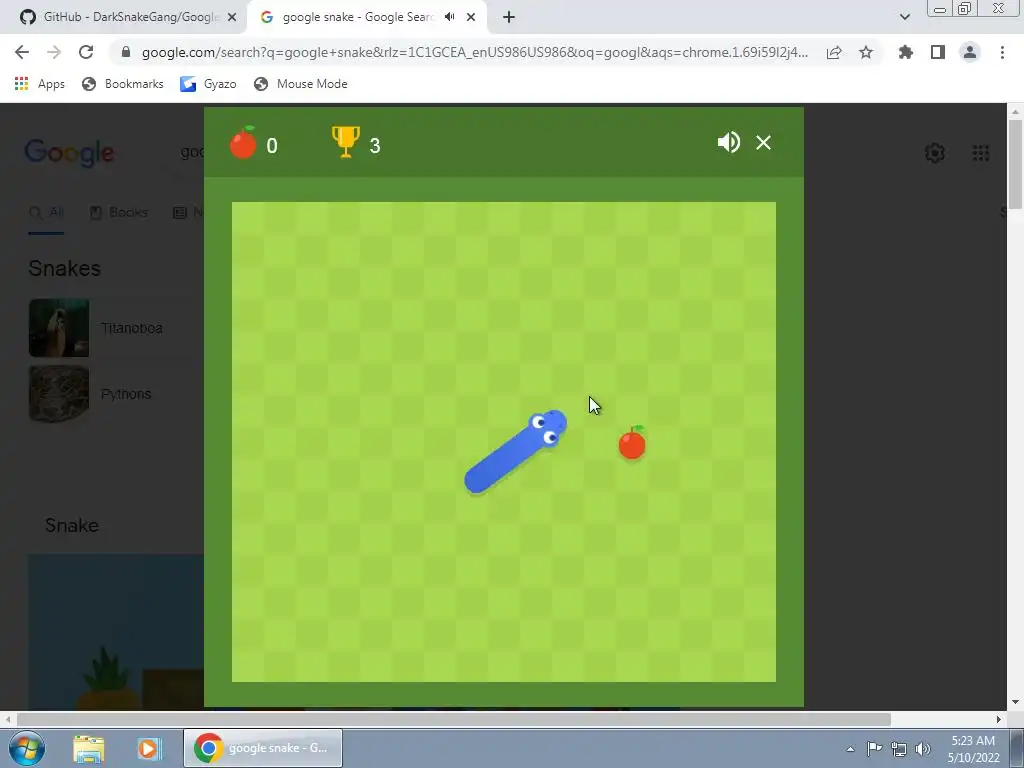The height and width of the screenshot is (768, 1024).
Task: Open Windows Explorer from the taskbar
Action: (89, 748)
